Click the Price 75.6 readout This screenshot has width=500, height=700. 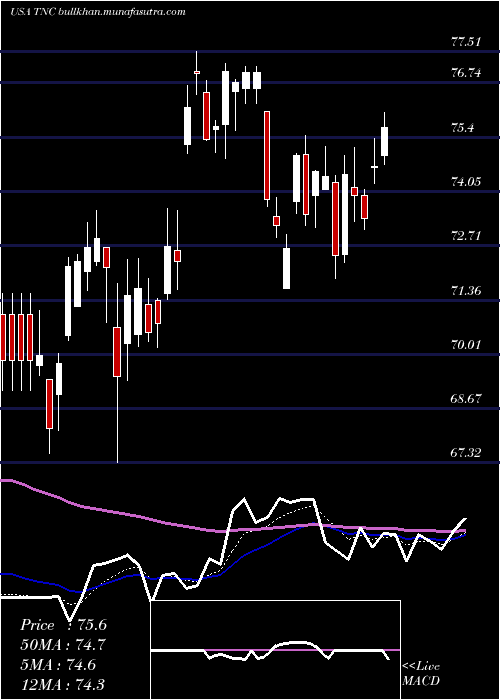pyautogui.click(x=63, y=625)
